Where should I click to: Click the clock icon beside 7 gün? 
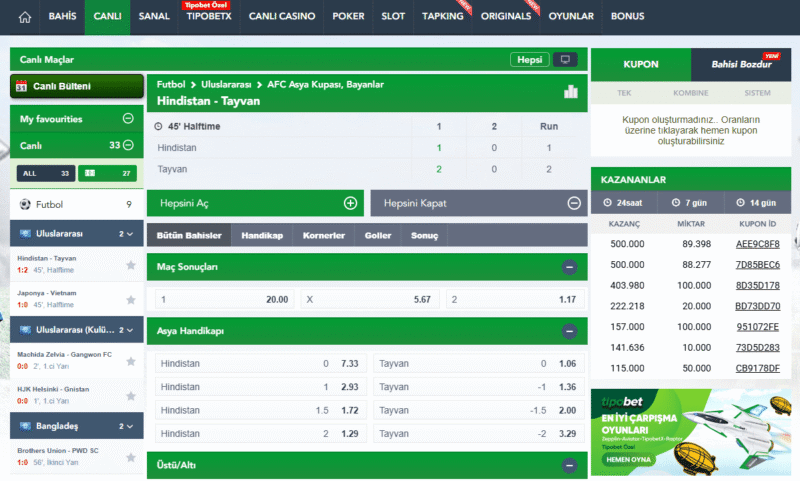point(676,203)
